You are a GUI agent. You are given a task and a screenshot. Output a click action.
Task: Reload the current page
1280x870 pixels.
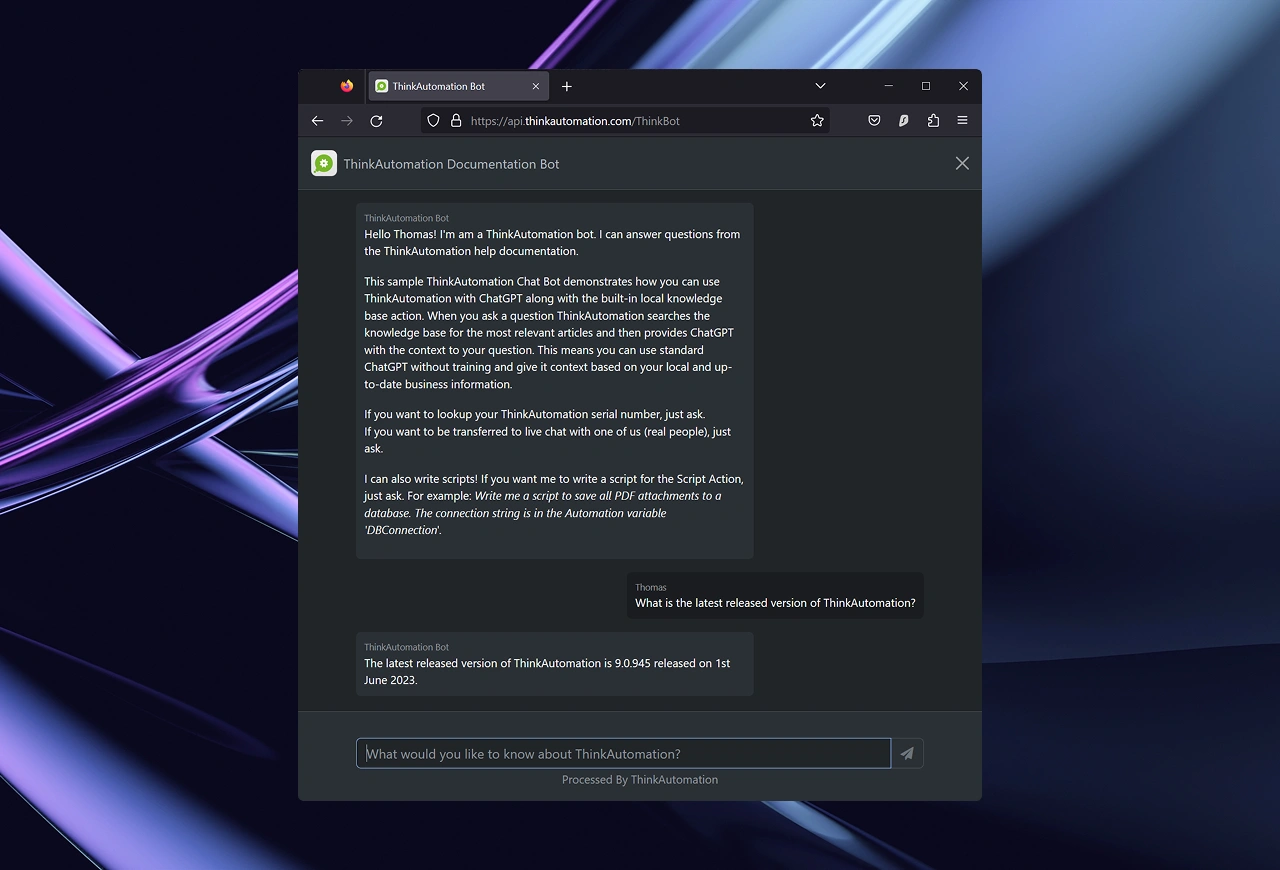tap(376, 120)
